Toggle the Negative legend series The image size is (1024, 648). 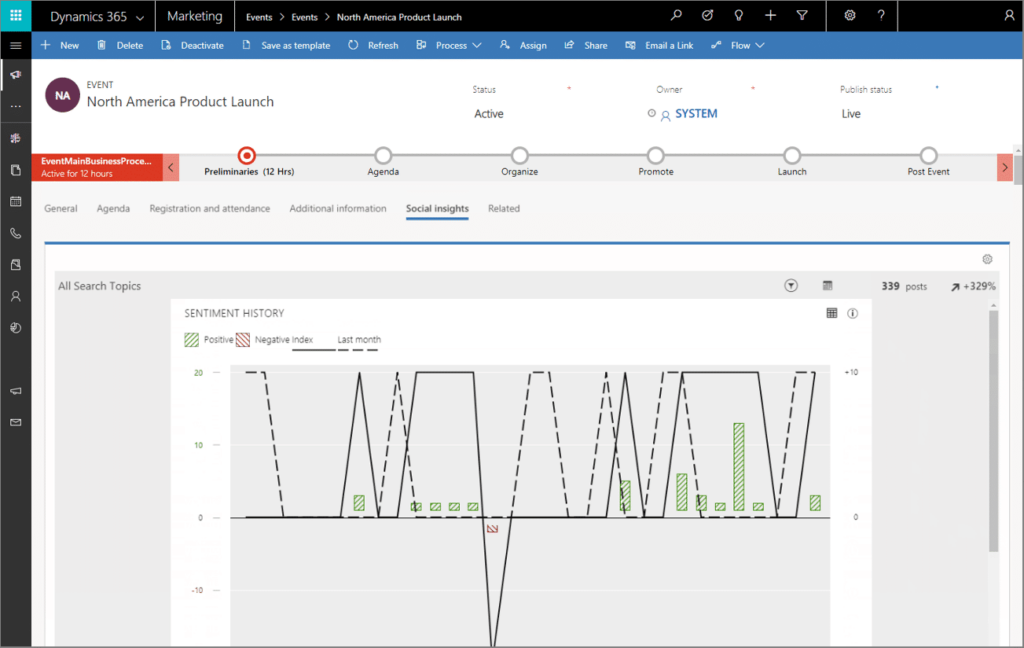click(274, 340)
